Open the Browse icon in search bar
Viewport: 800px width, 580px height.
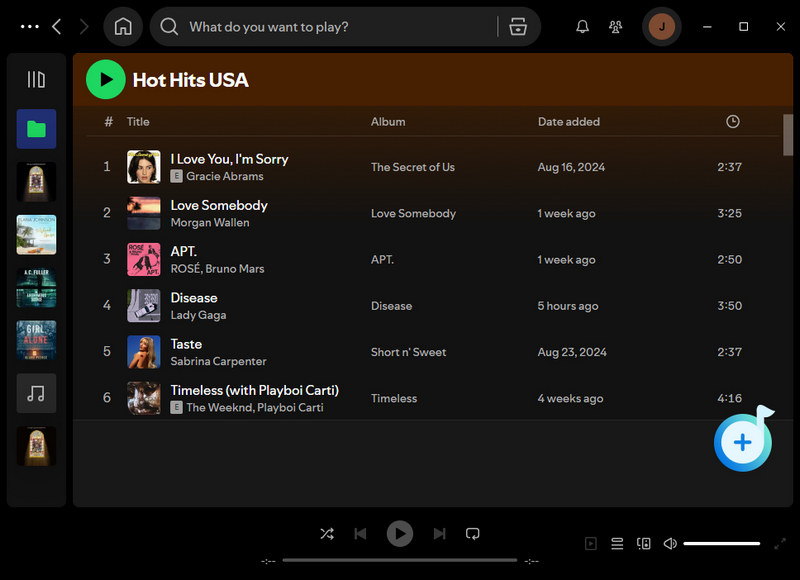click(x=518, y=27)
